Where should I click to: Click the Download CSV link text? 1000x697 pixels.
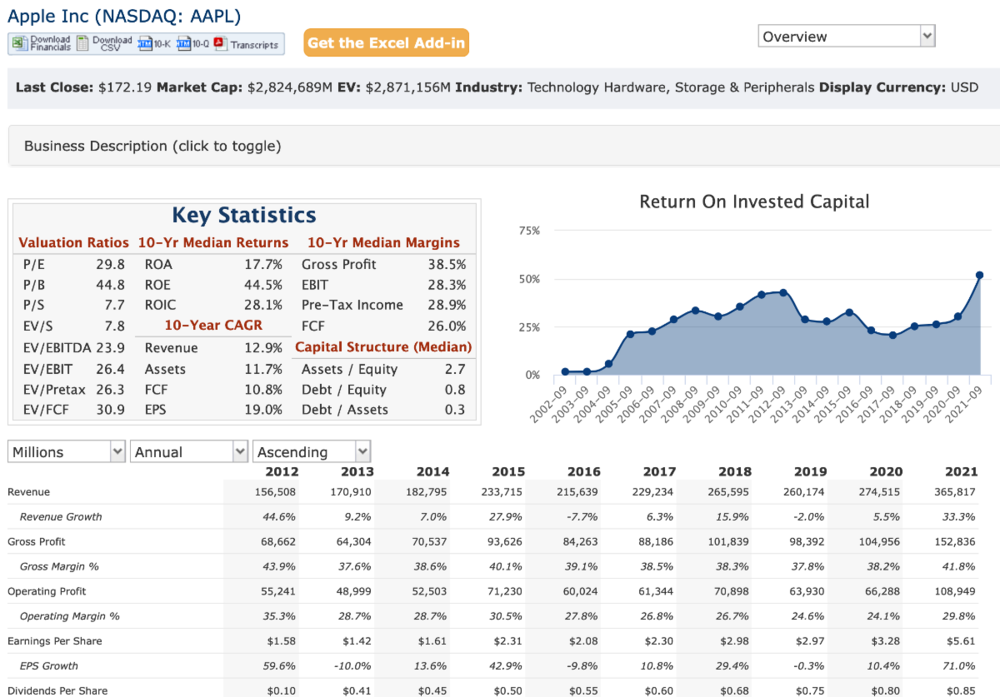click(x=112, y=43)
